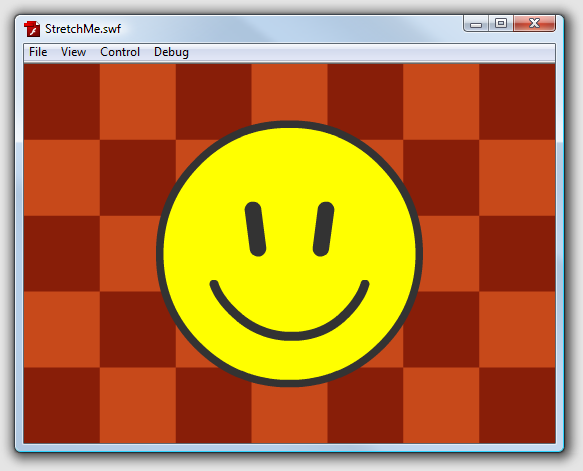Click the top-left dark red checker square
583x471 pixels.
tap(62, 101)
